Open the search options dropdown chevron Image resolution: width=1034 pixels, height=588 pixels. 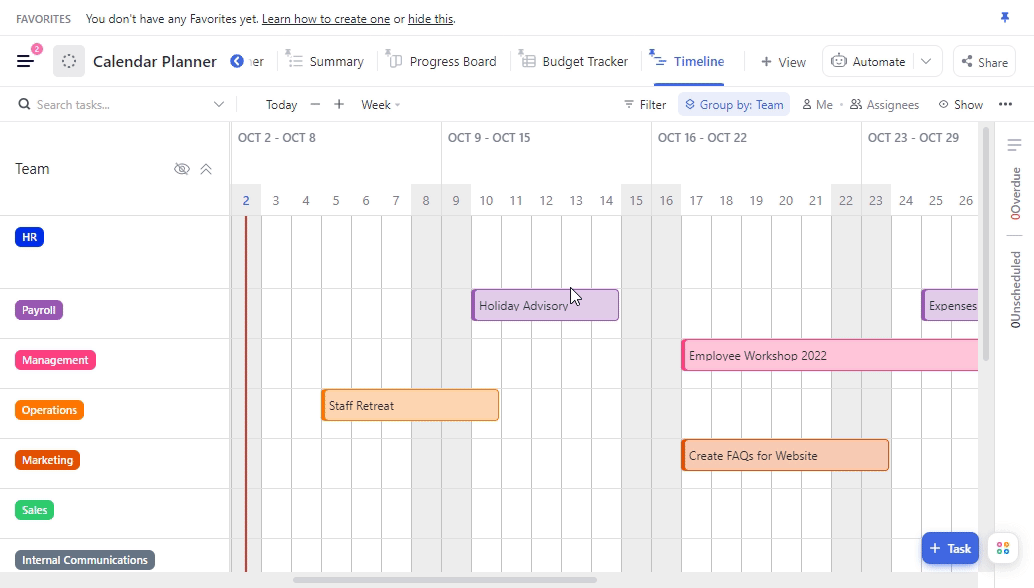pyautogui.click(x=219, y=104)
